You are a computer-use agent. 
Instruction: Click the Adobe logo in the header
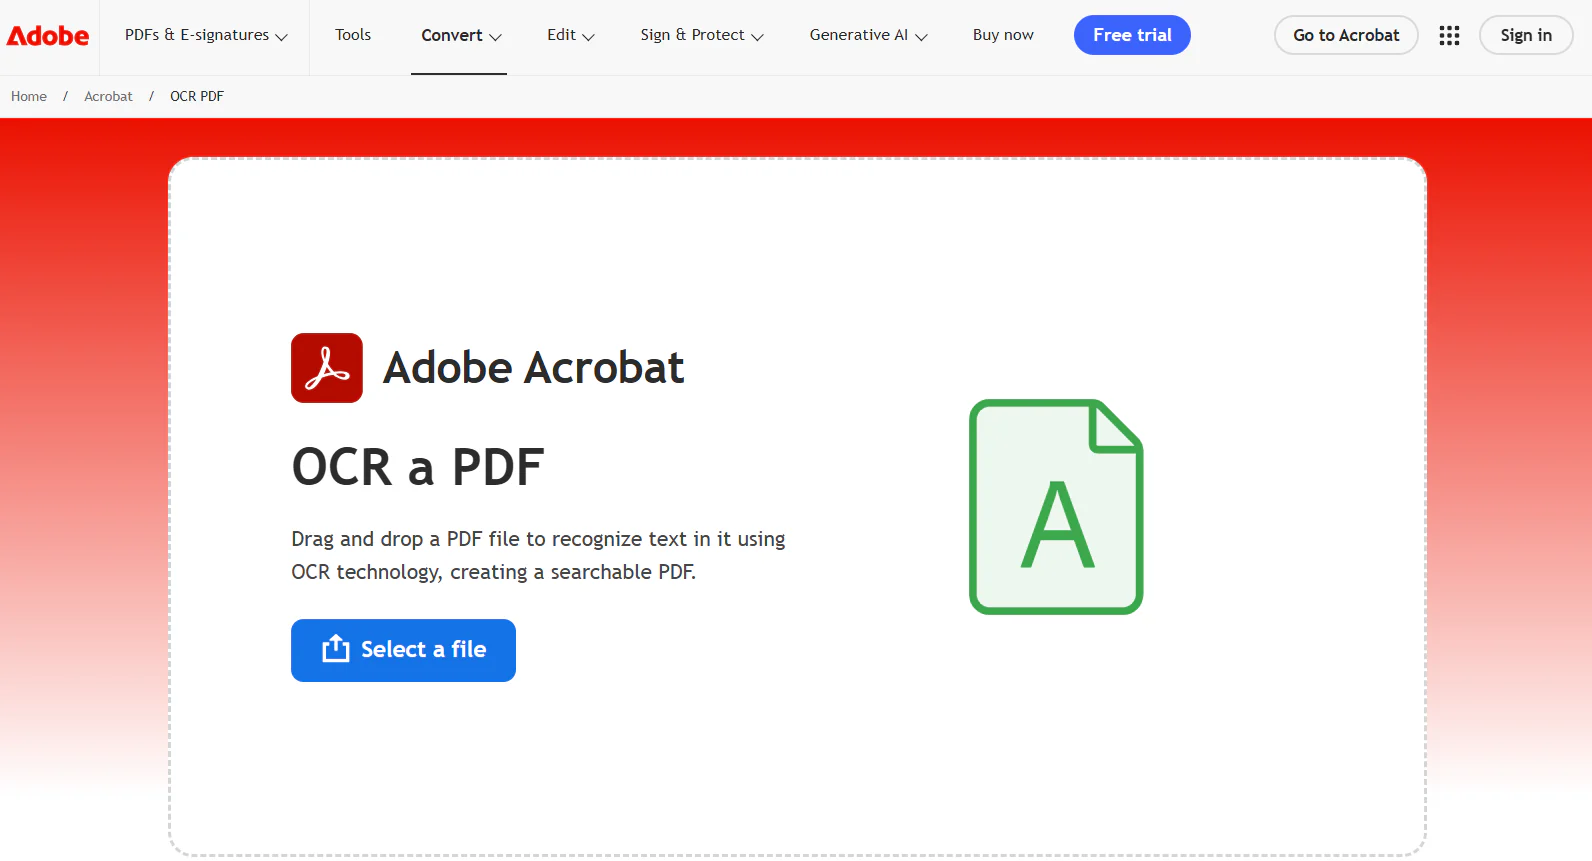coord(48,36)
